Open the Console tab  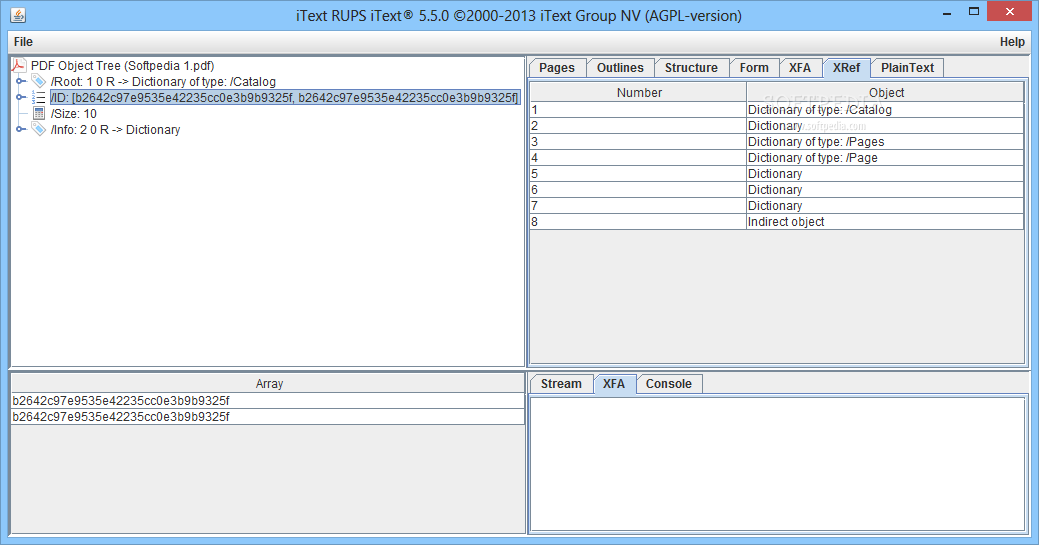[x=669, y=384]
